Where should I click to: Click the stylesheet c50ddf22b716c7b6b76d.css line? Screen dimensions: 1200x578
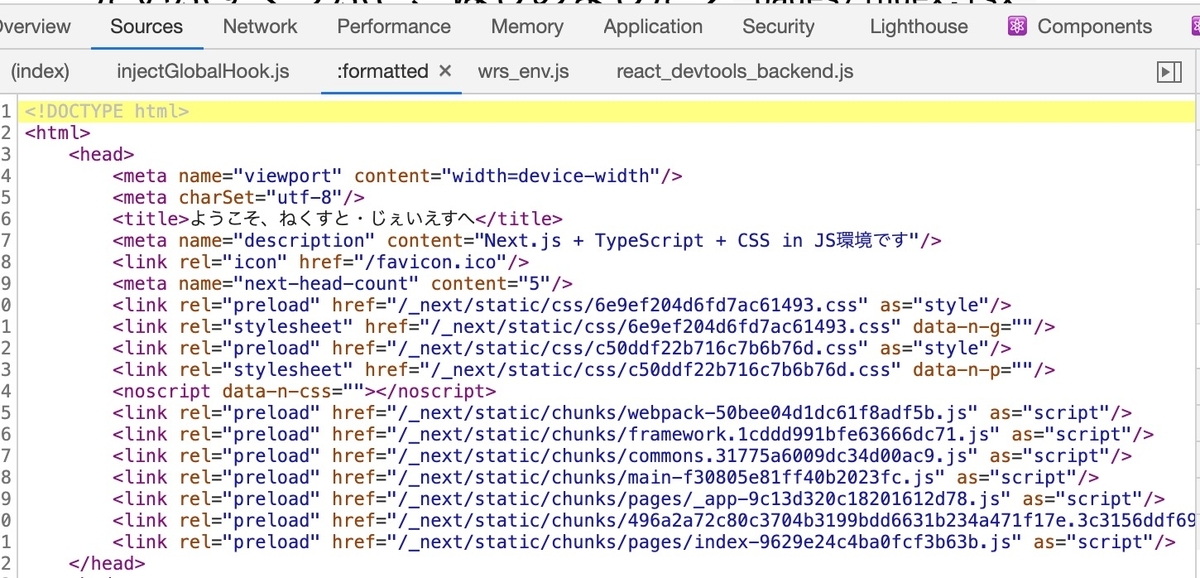(584, 370)
